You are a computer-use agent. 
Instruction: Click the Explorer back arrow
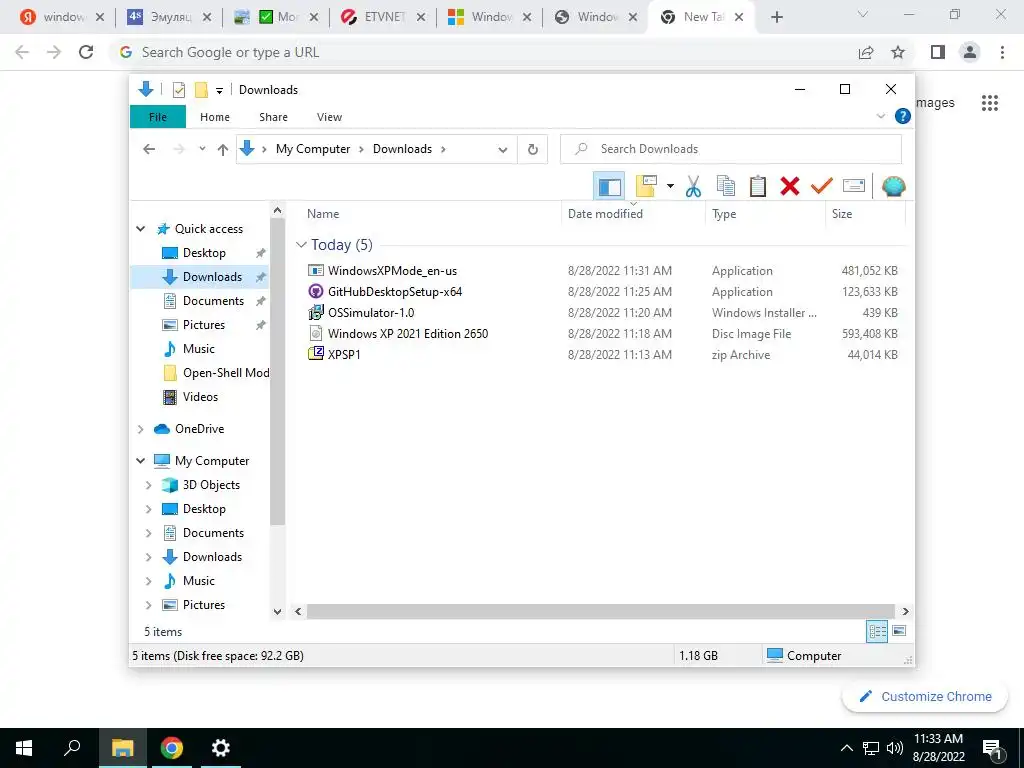(x=149, y=150)
